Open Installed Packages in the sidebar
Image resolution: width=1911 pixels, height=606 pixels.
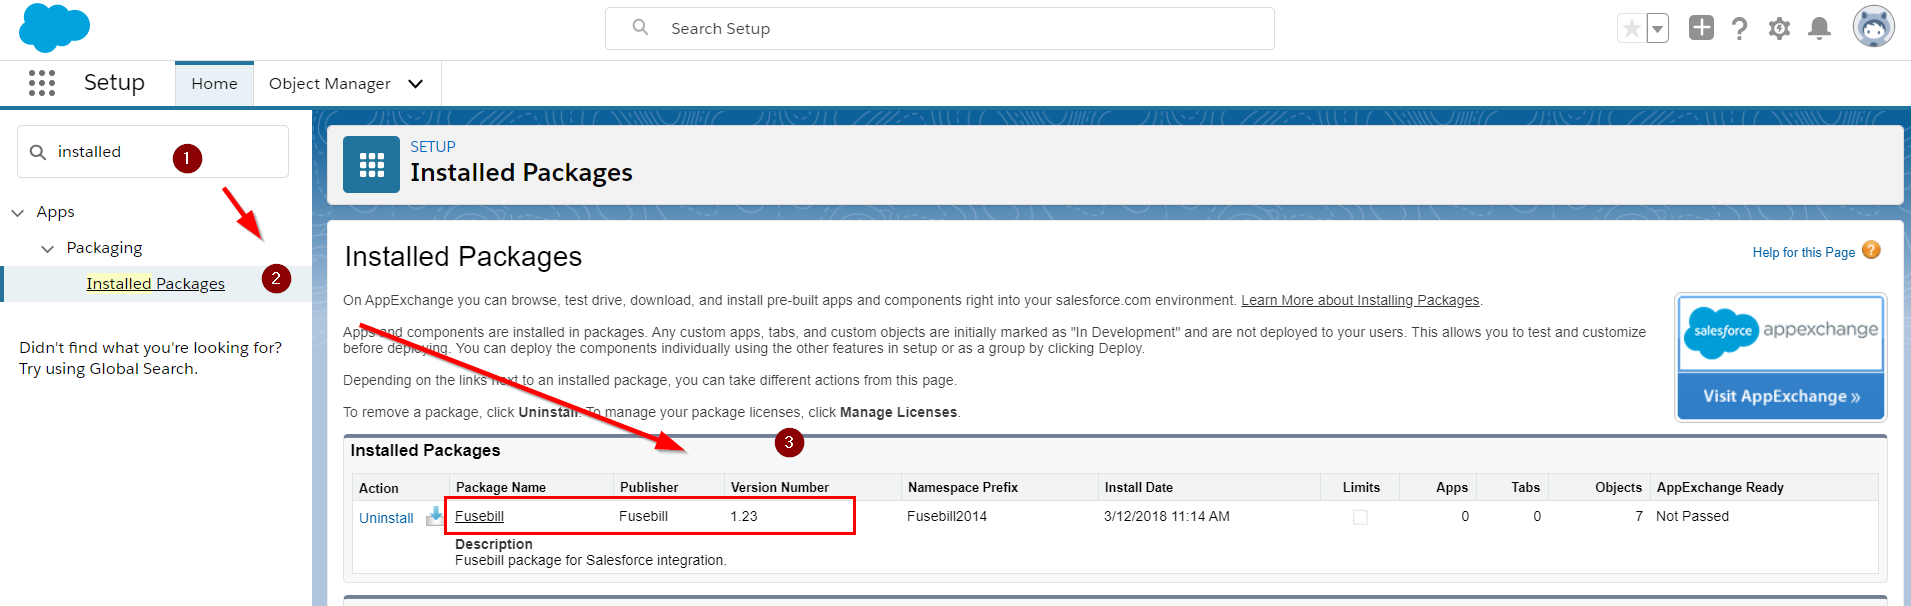click(155, 283)
